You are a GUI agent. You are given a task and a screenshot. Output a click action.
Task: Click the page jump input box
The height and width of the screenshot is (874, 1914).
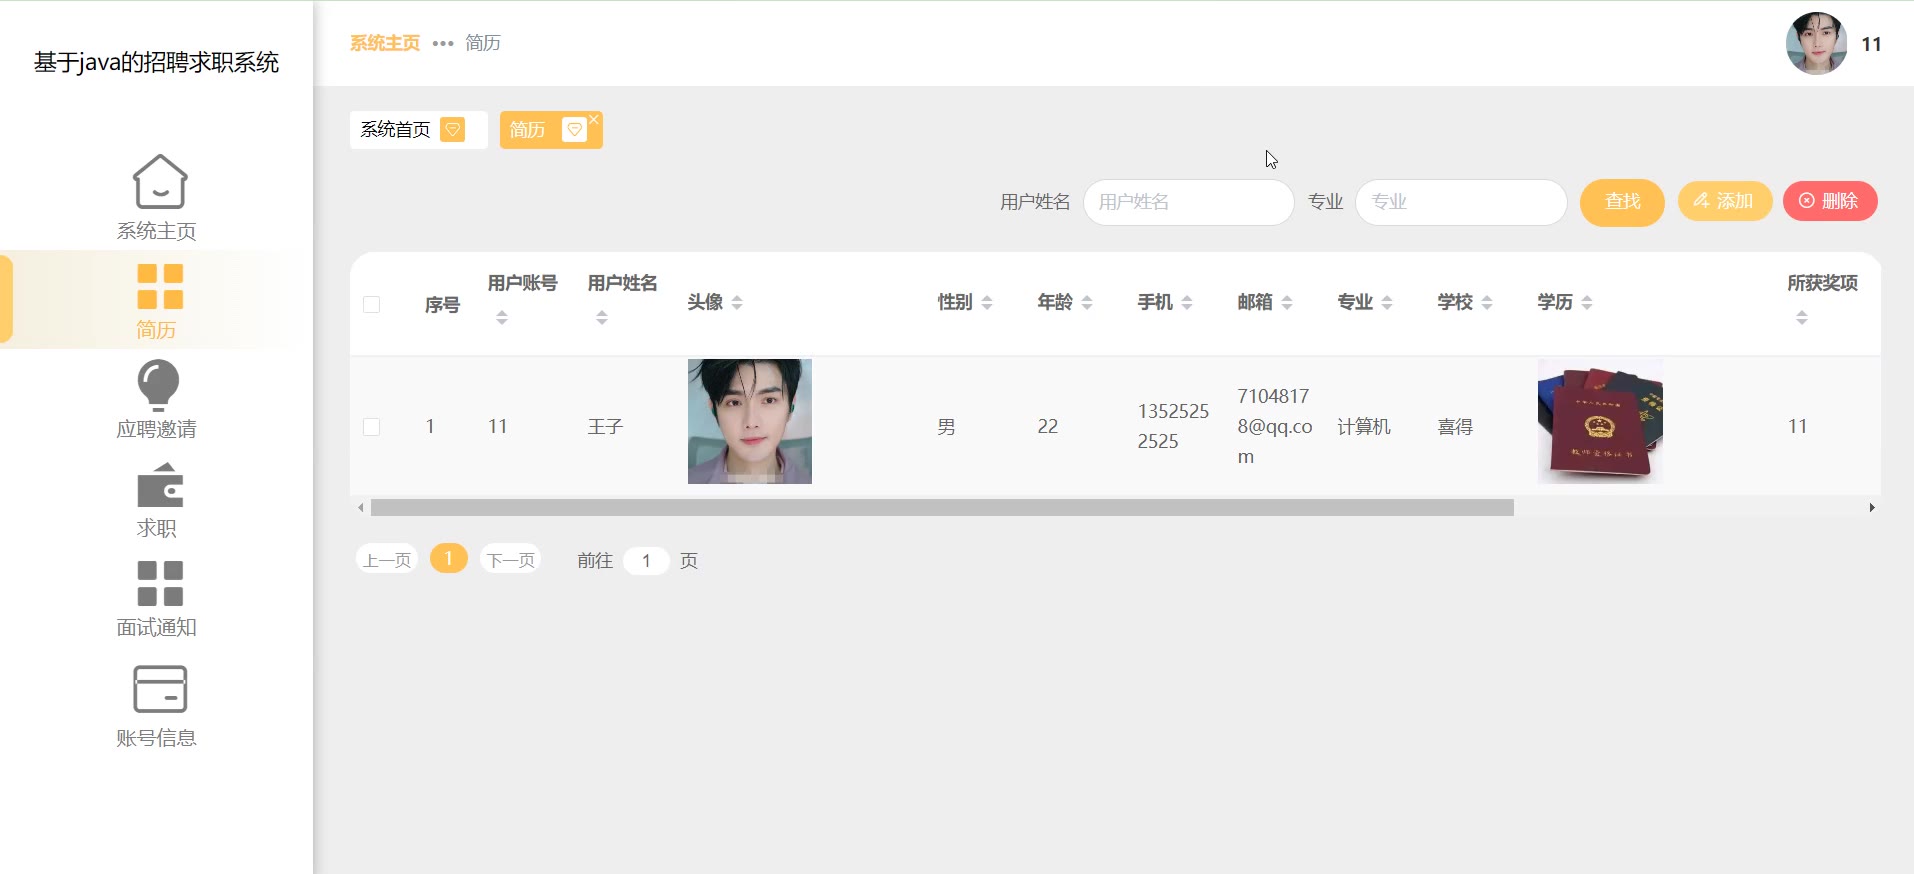pyautogui.click(x=646, y=561)
